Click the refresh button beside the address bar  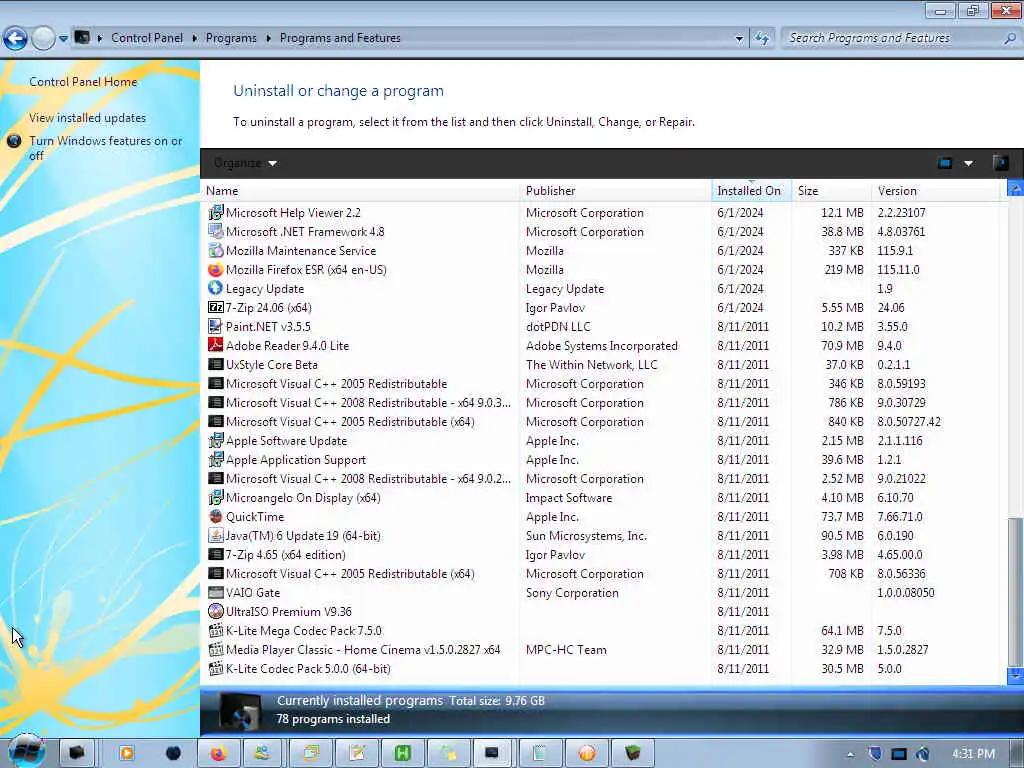coord(761,38)
